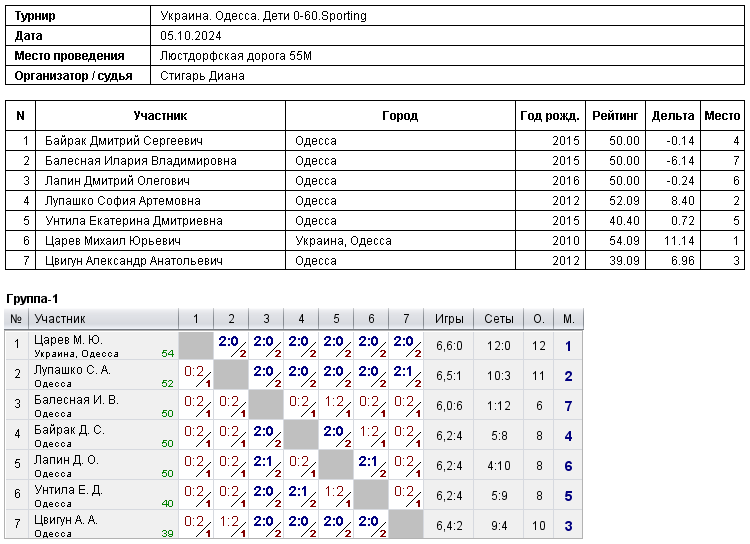Click Унтила's sets total 5:9
Image resolution: width=750 pixels, height=544 pixels.
[x=499, y=496]
